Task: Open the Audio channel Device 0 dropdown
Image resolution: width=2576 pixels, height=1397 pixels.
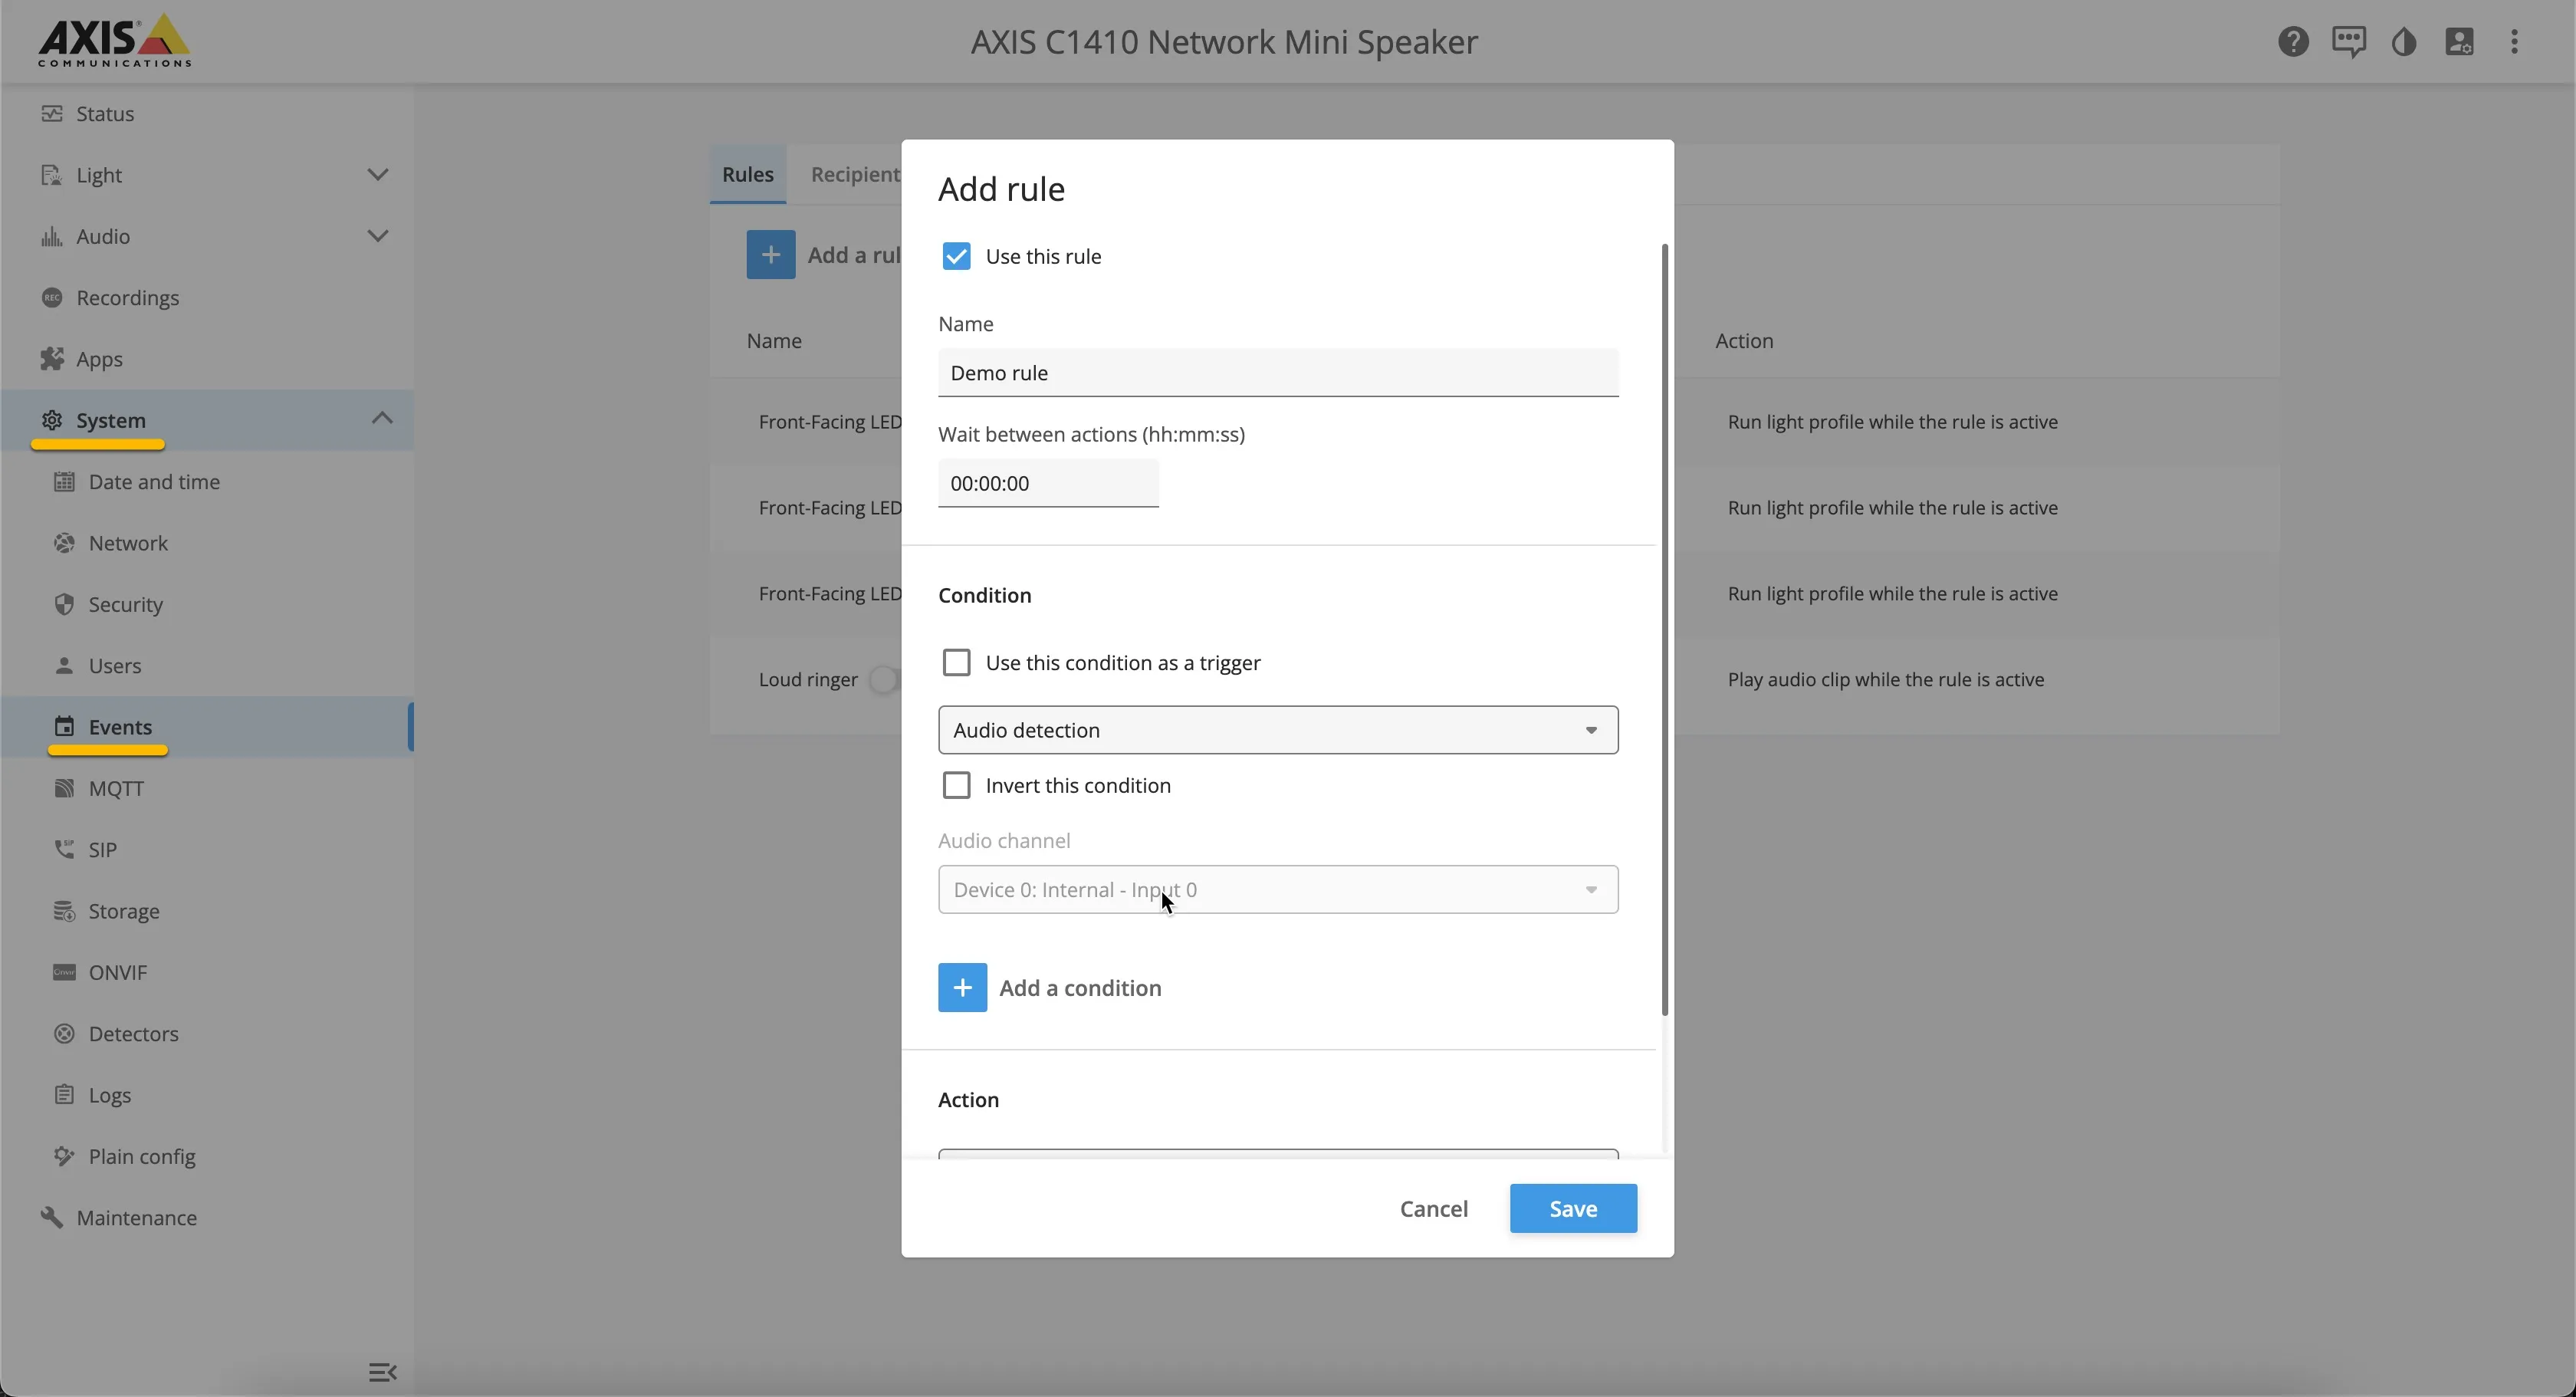Action: (1278, 890)
